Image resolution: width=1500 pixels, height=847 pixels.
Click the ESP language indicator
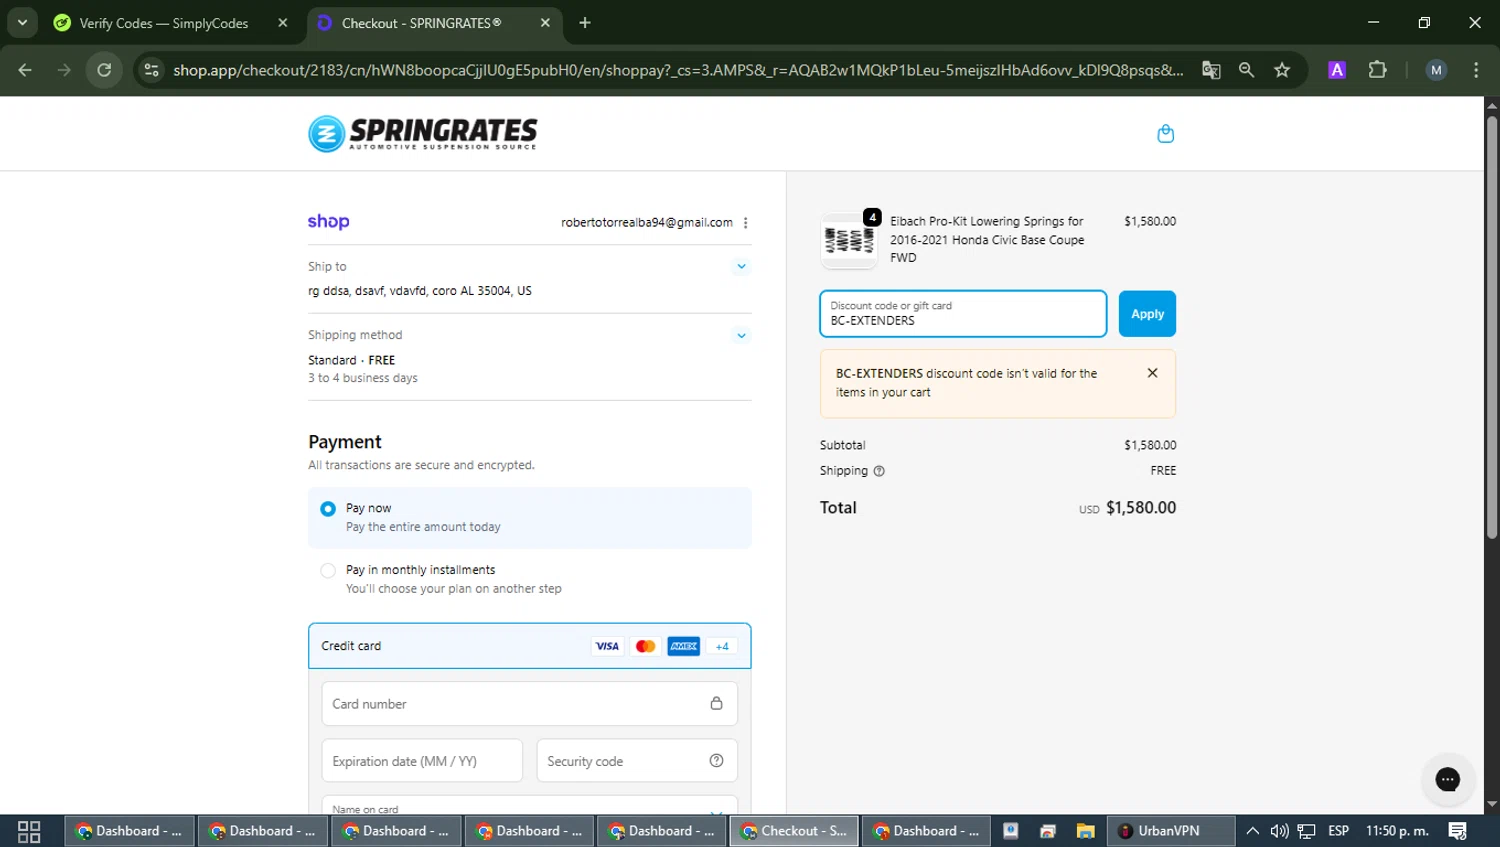click(1338, 831)
